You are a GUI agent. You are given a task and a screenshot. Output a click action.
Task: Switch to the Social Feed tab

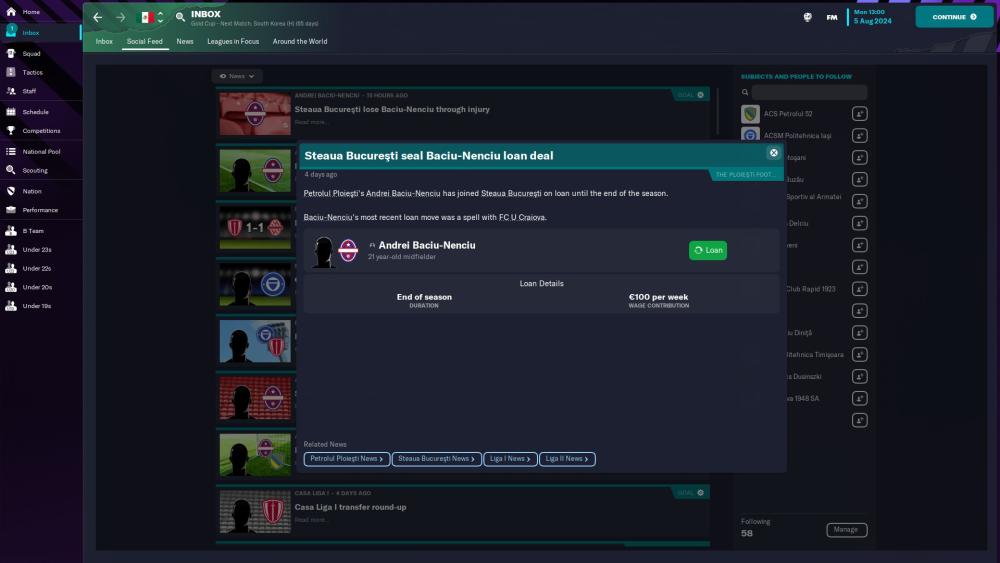point(145,41)
